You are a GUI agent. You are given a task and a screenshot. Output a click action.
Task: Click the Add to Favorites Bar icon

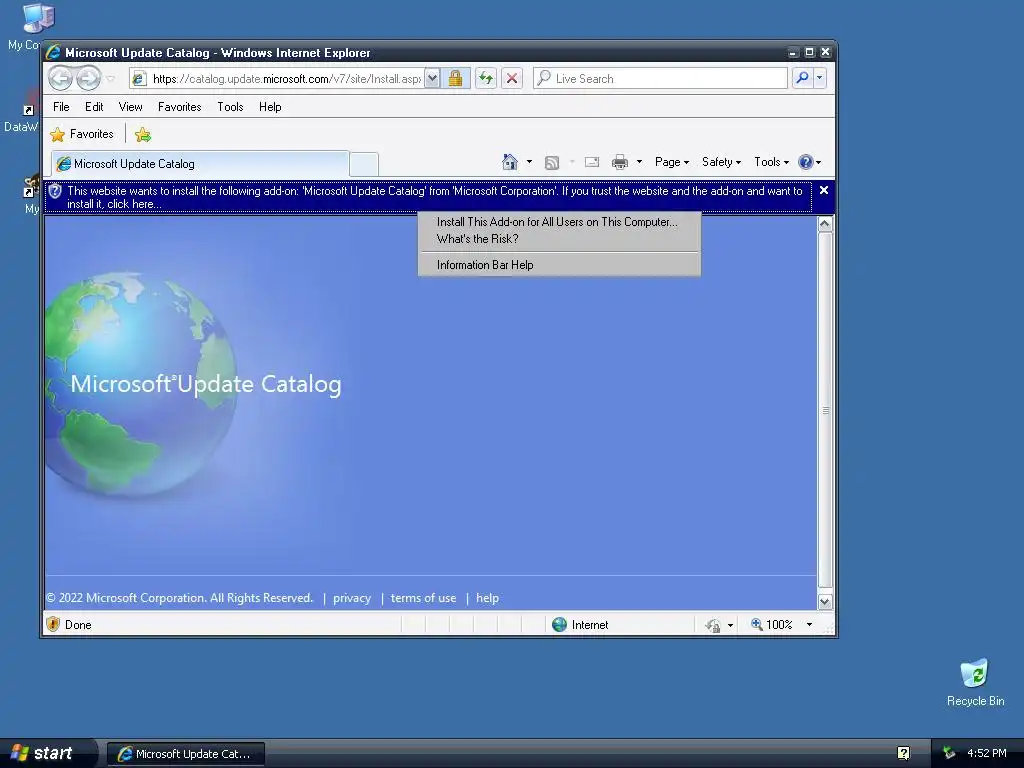[x=142, y=135]
